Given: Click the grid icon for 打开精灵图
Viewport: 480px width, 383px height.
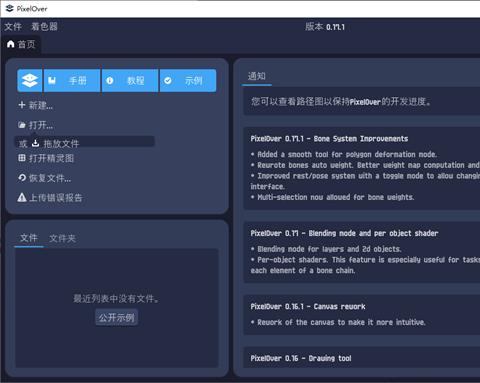Looking at the screenshot, I should point(22,158).
